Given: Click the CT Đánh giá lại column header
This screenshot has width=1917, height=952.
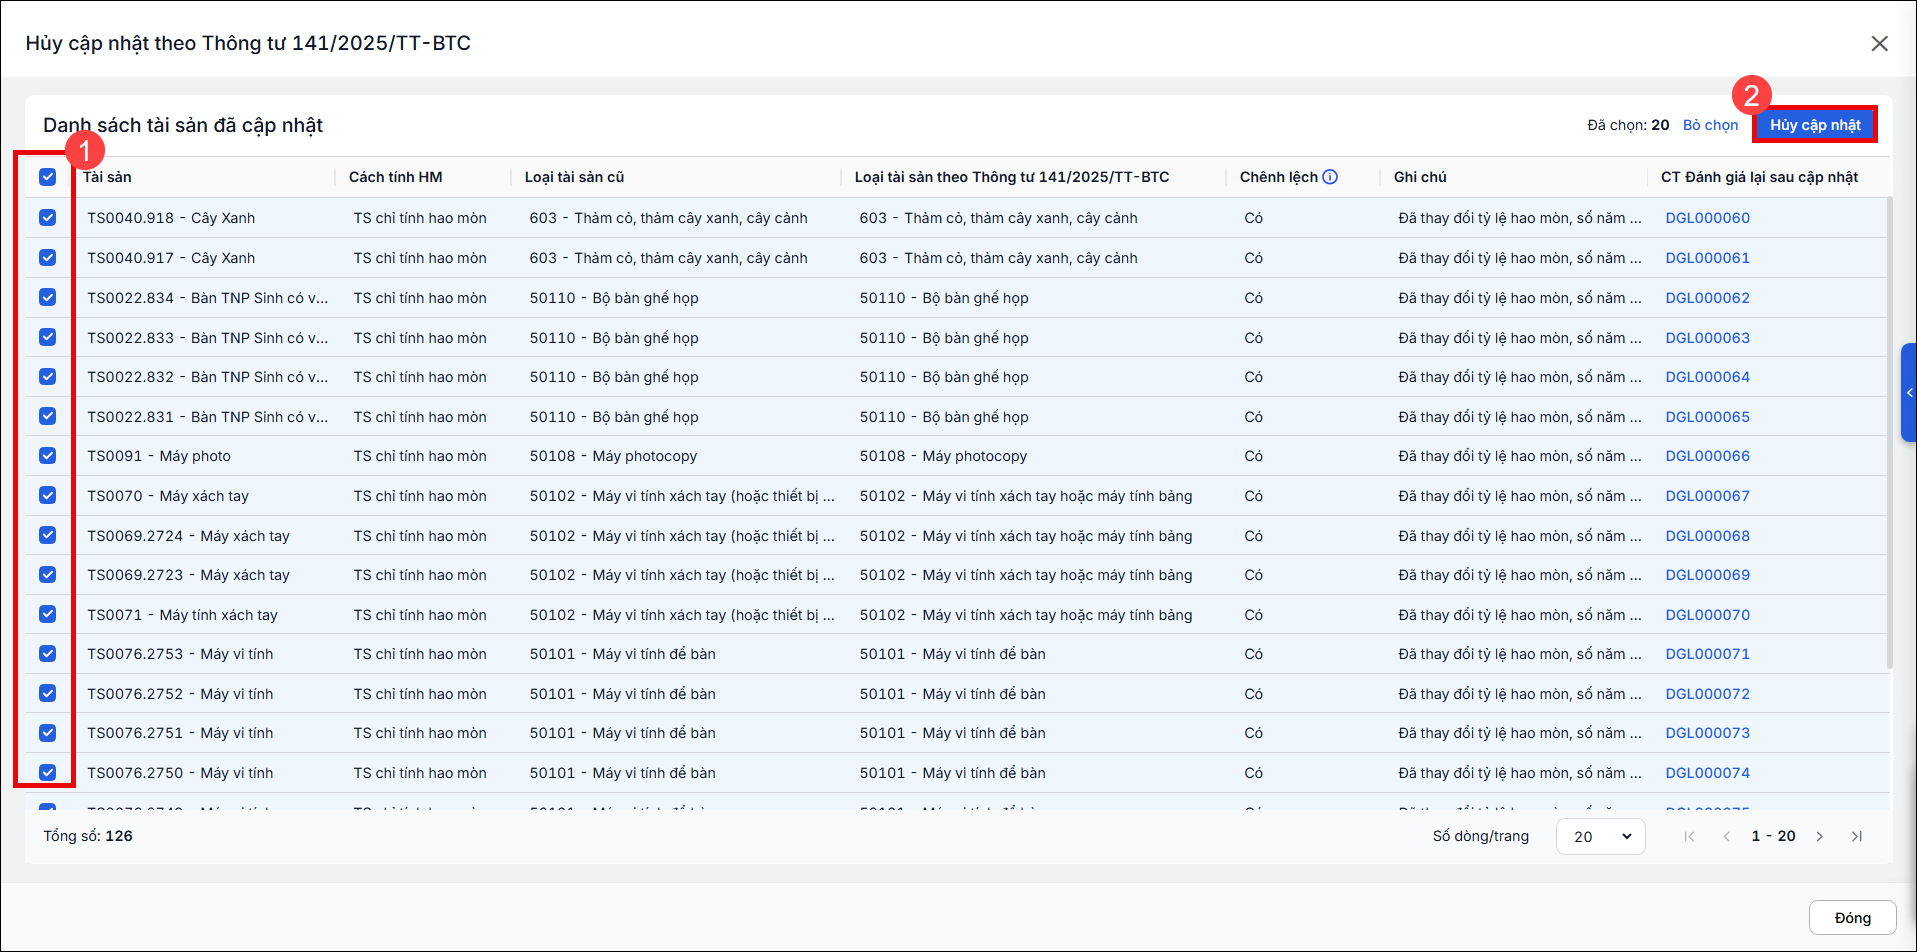Looking at the screenshot, I should pos(1759,177).
